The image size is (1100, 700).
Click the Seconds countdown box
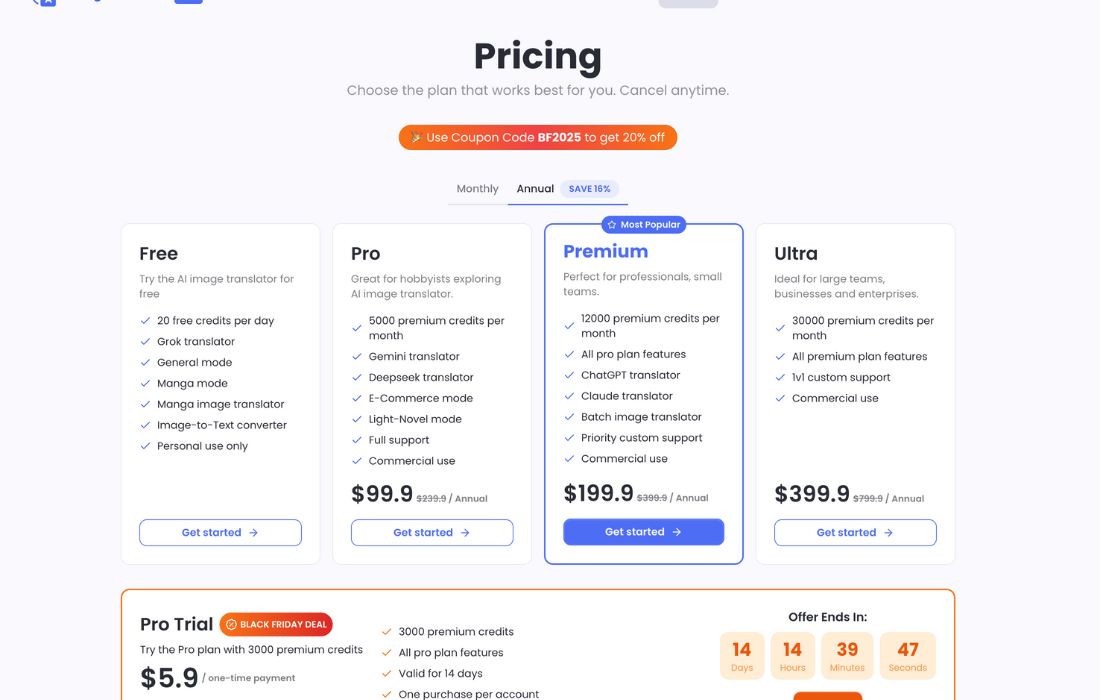tap(907, 655)
